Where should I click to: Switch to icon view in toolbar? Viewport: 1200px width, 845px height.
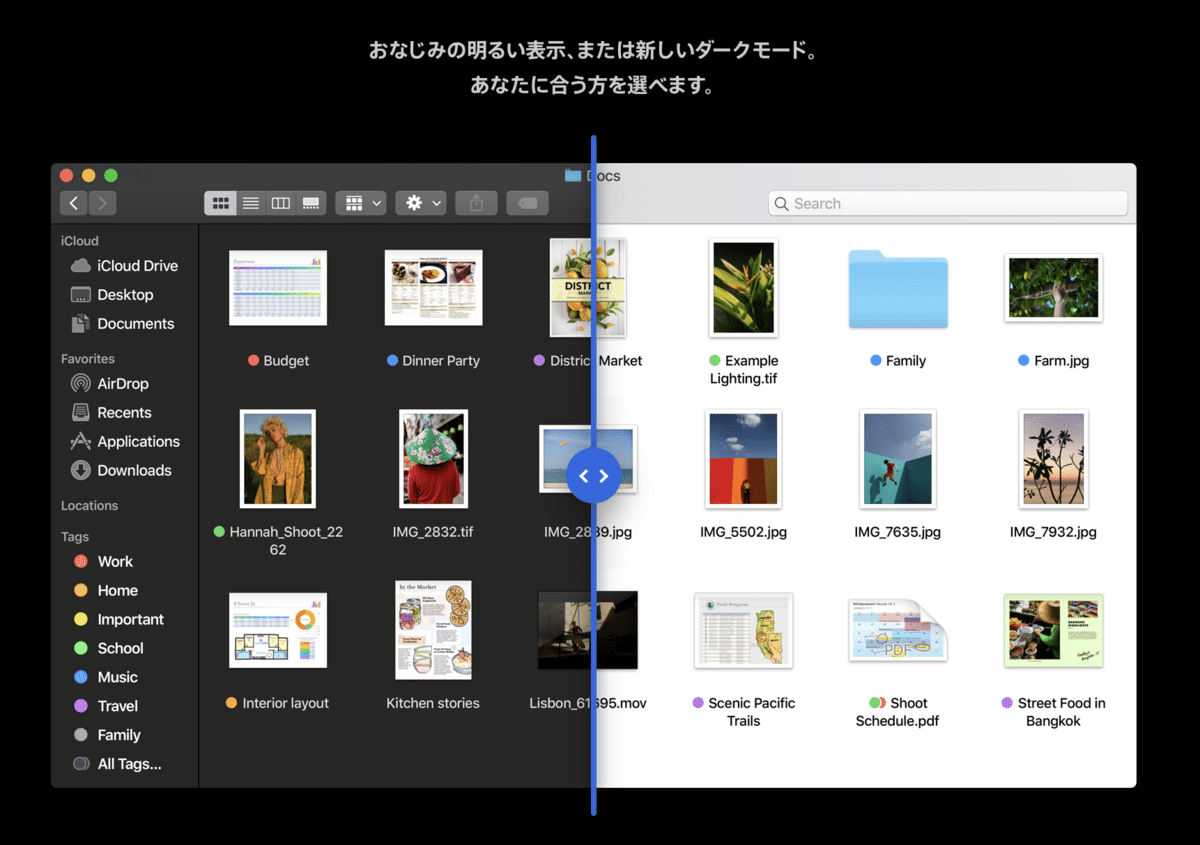[x=221, y=203]
